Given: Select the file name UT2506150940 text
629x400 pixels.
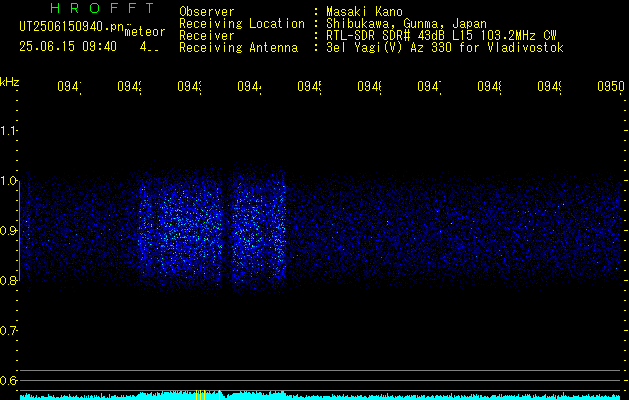Looking at the screenshot, I should click(x=72, y=27).
